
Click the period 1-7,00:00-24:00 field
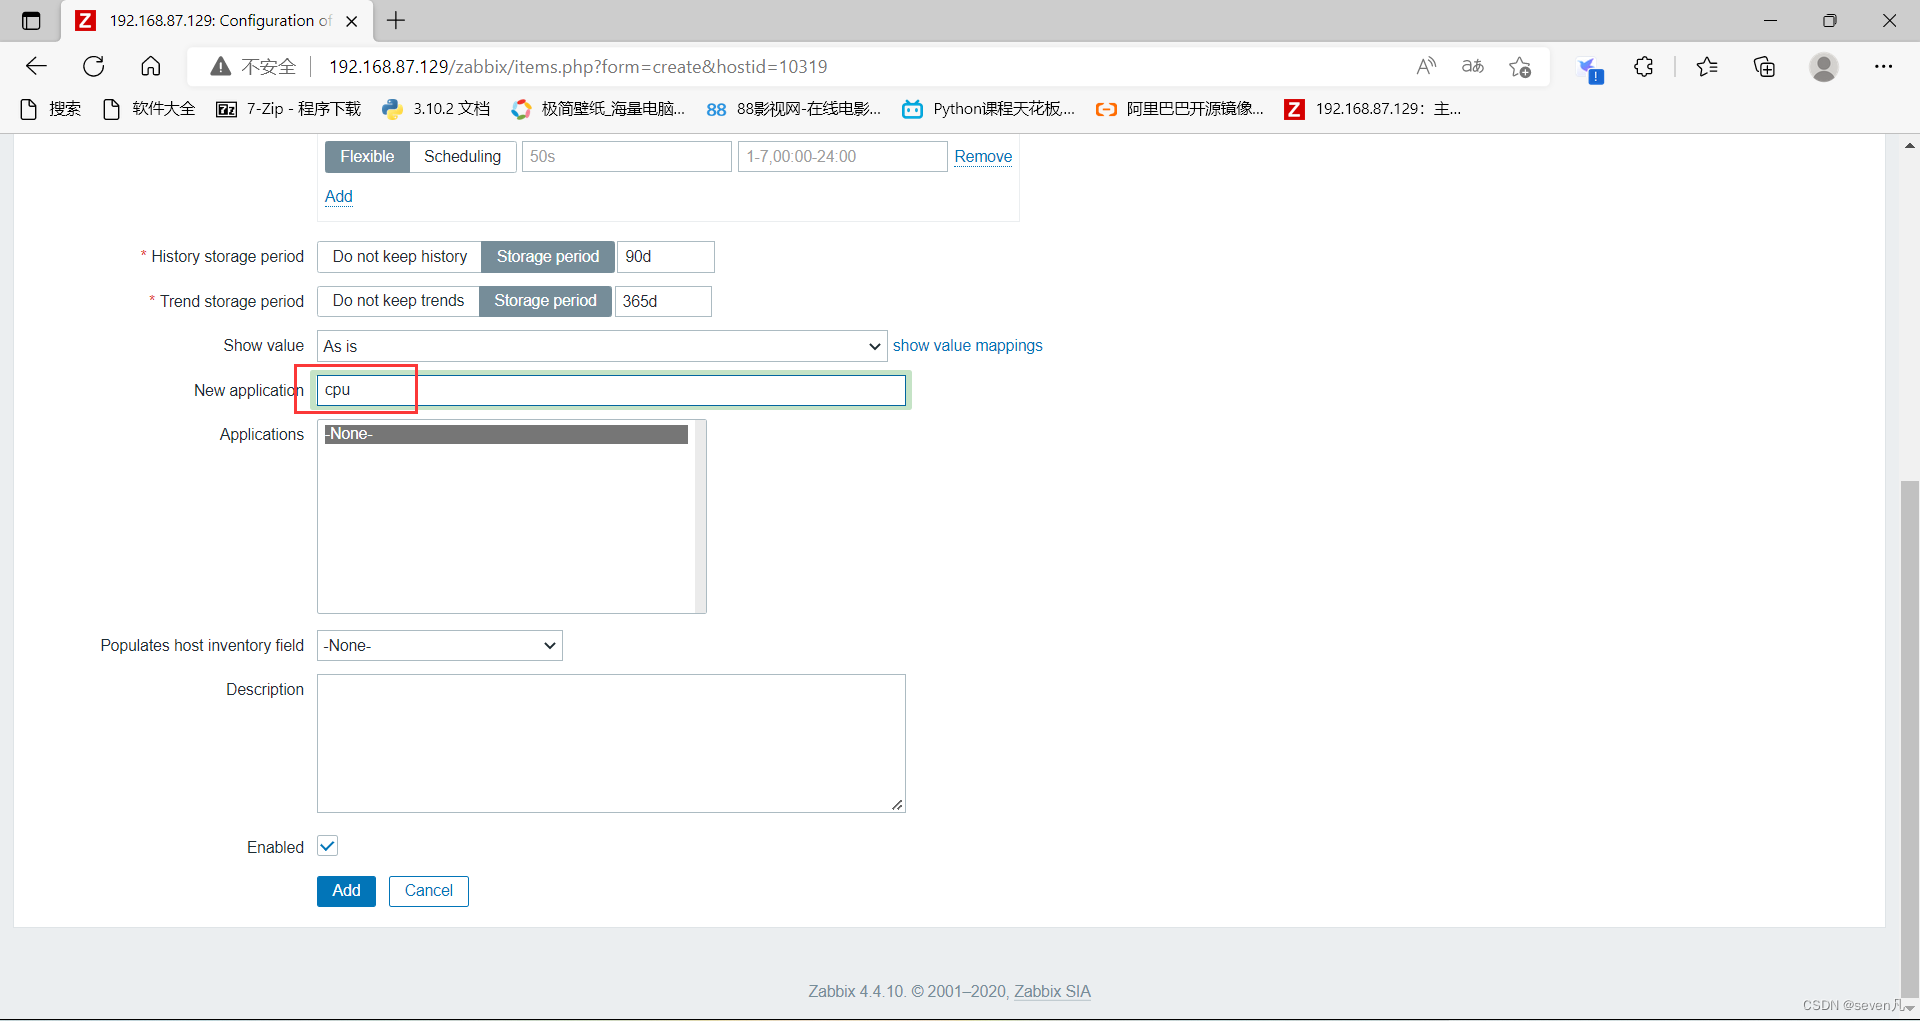[x=842, y=157]
